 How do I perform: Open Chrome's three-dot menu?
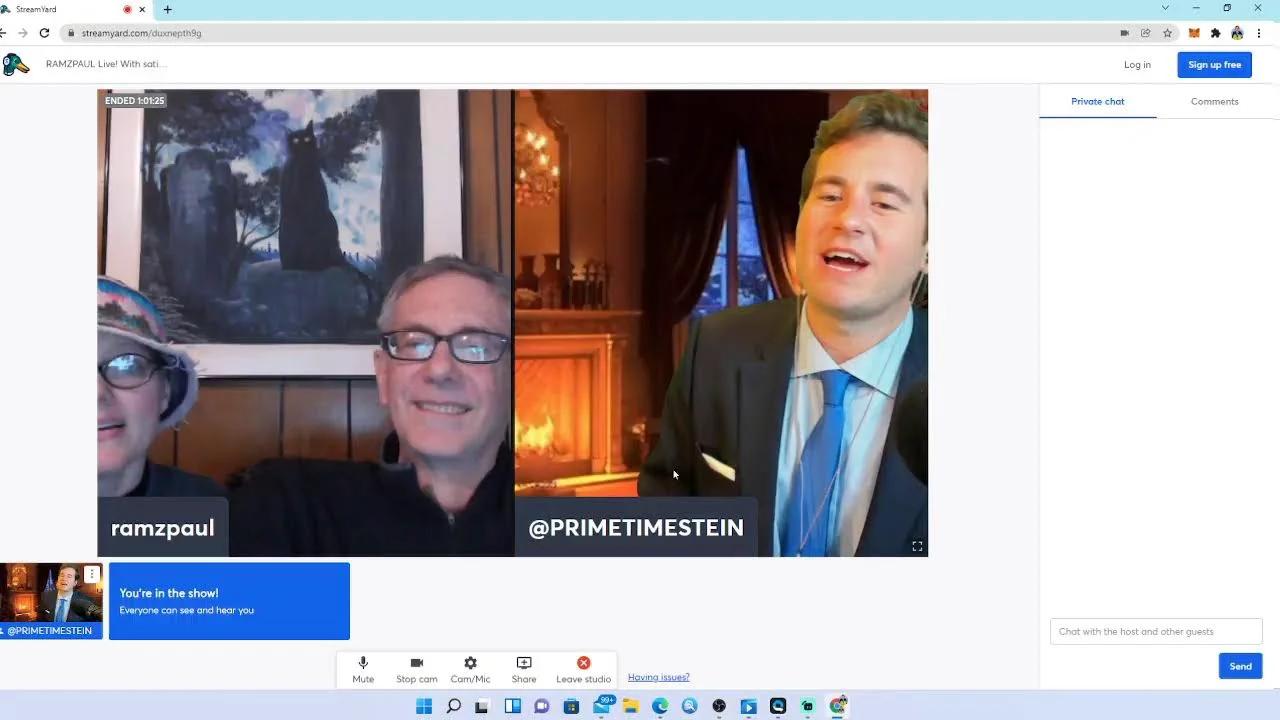point(1259,33)
